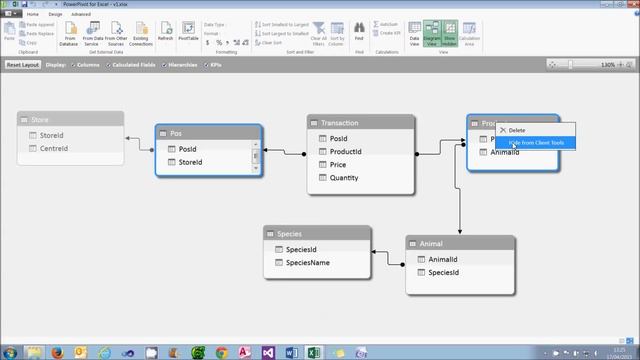Open Existing Connections in ribbon
The height and width of the screenshot is (360, 640).
point(141,33)
